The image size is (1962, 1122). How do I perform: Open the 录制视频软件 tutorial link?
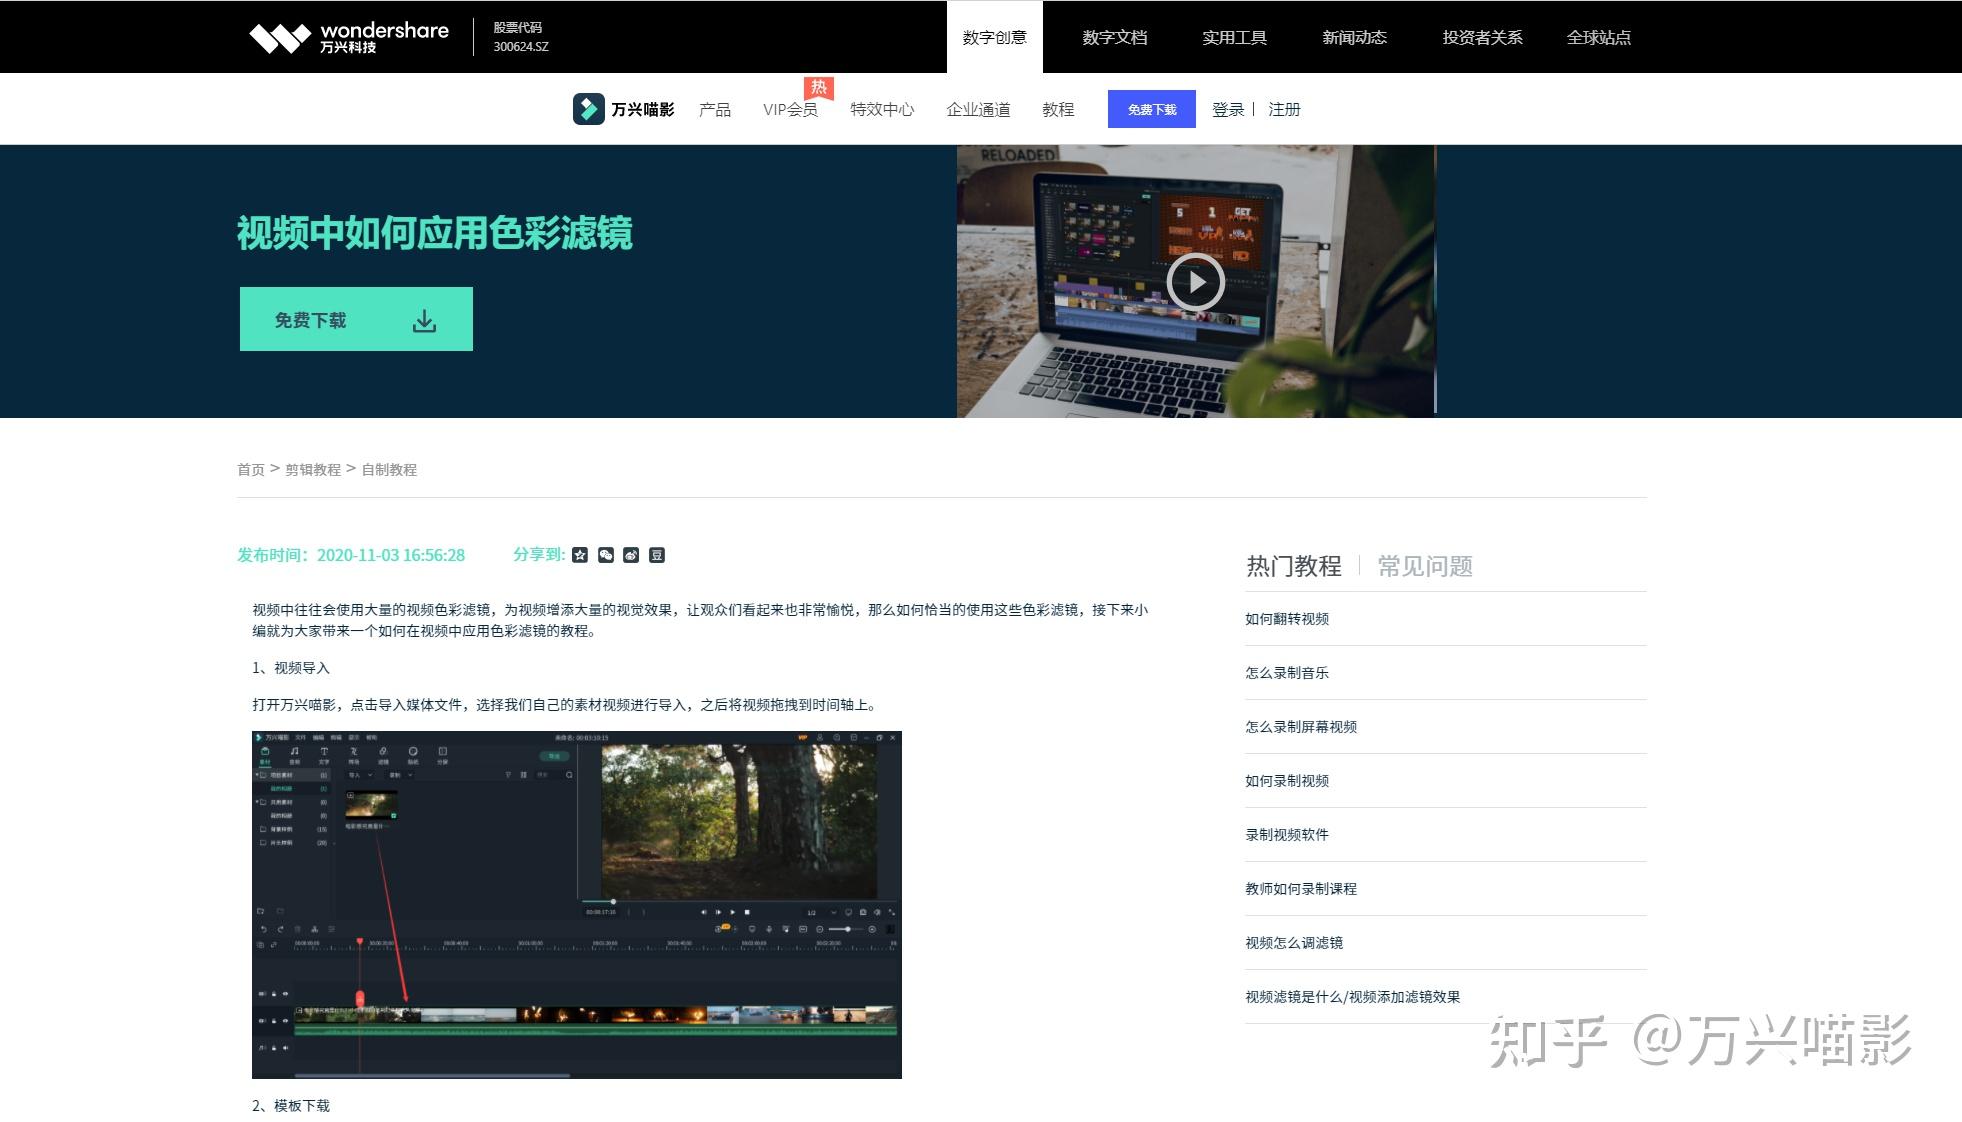pos(1287,835)
